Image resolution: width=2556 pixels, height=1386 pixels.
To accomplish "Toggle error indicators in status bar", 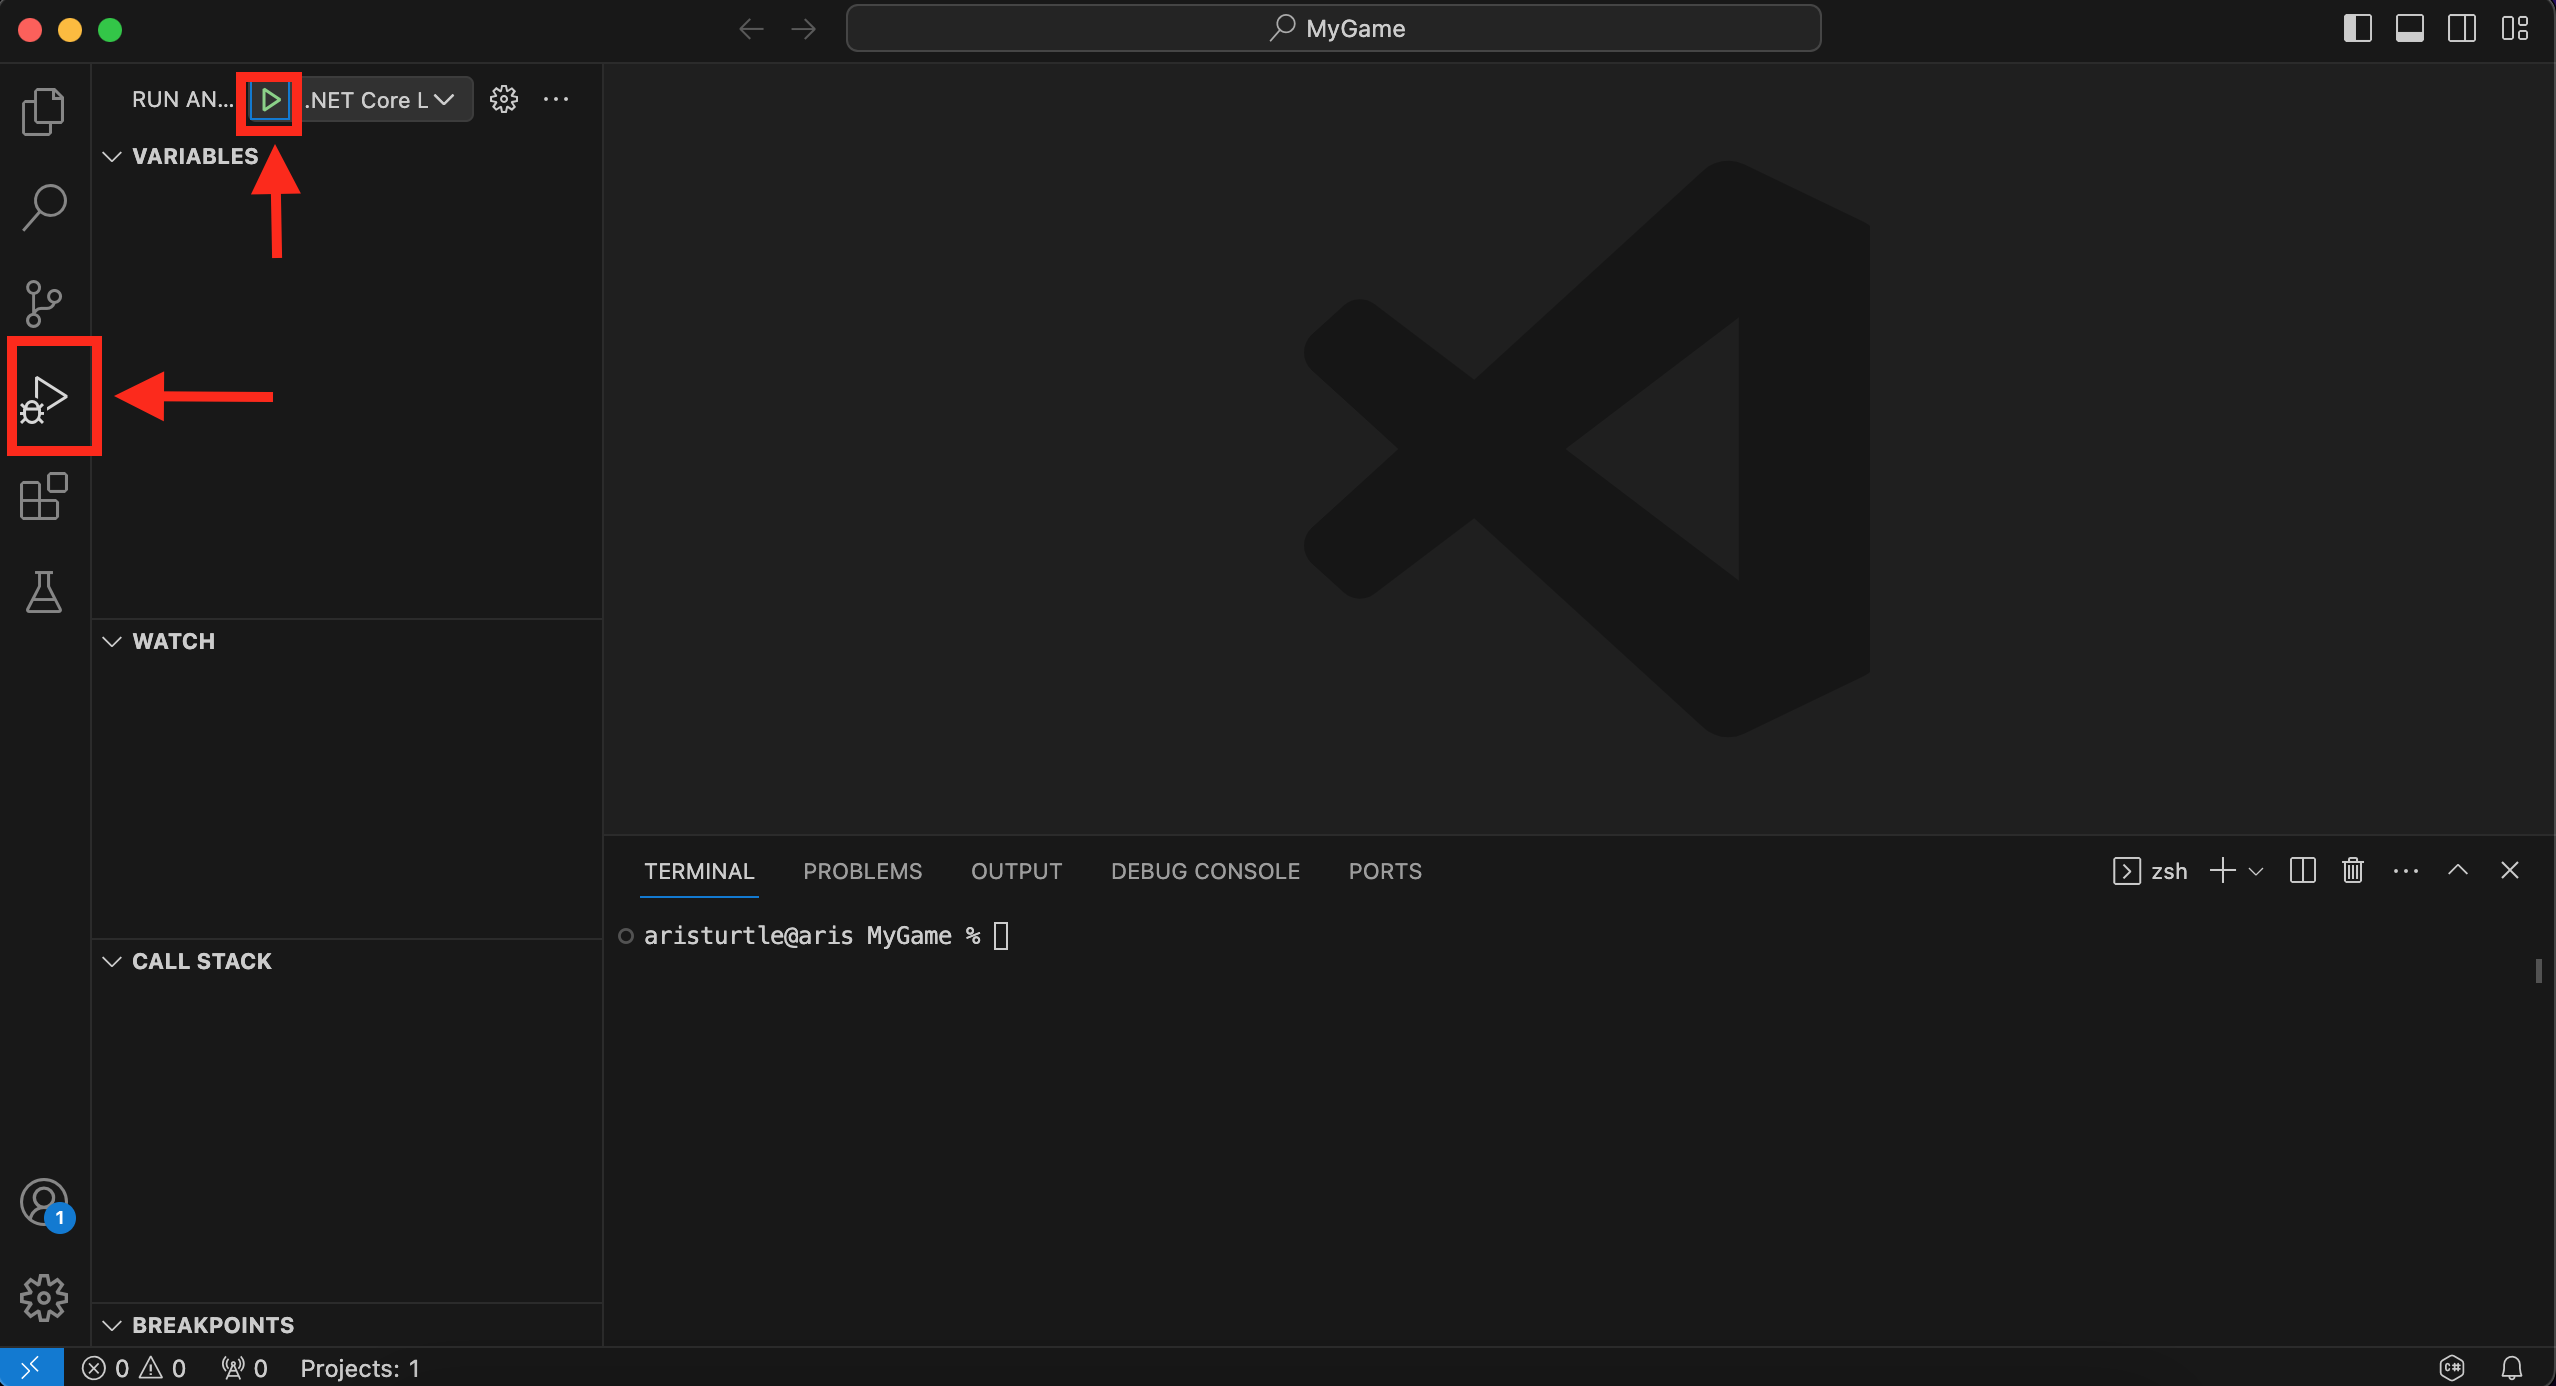I will [137, 1366].
